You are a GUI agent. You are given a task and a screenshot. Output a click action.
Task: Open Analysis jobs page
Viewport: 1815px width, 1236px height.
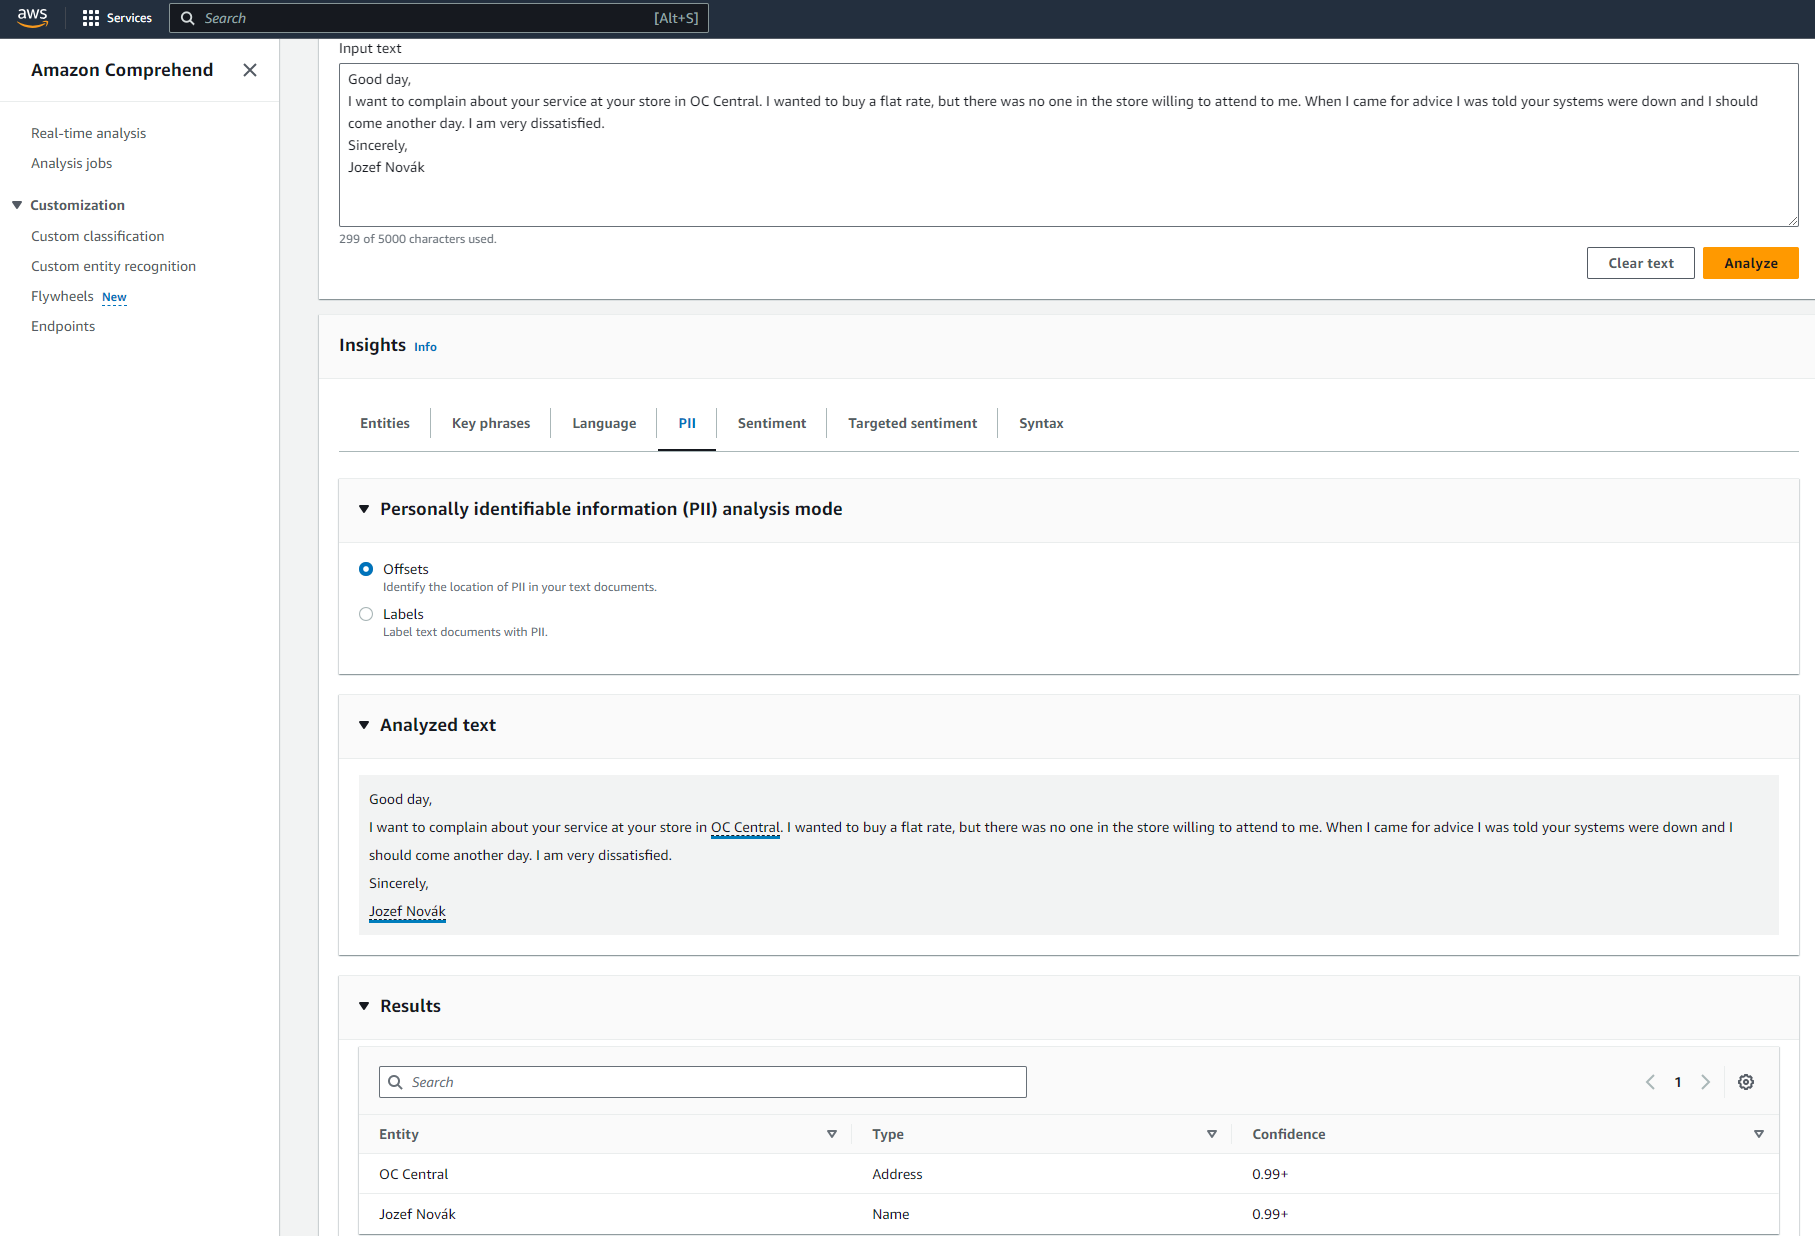[71, 163]
